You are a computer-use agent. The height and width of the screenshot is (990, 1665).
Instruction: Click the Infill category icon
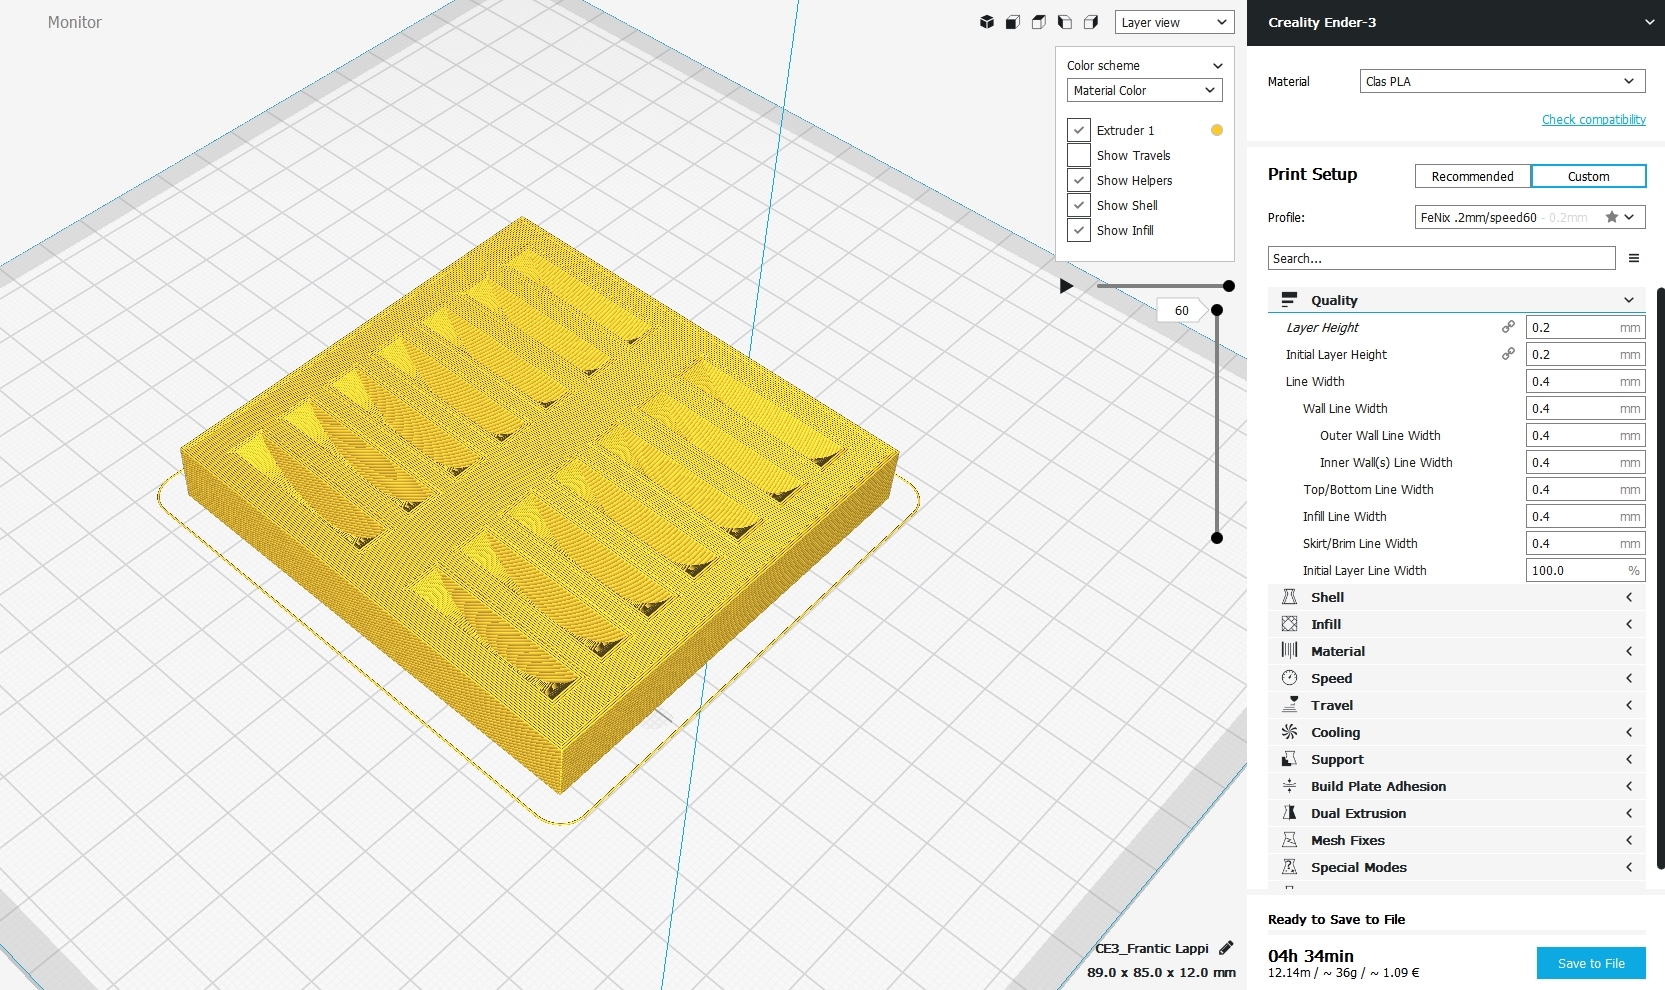click(1289, 624)
